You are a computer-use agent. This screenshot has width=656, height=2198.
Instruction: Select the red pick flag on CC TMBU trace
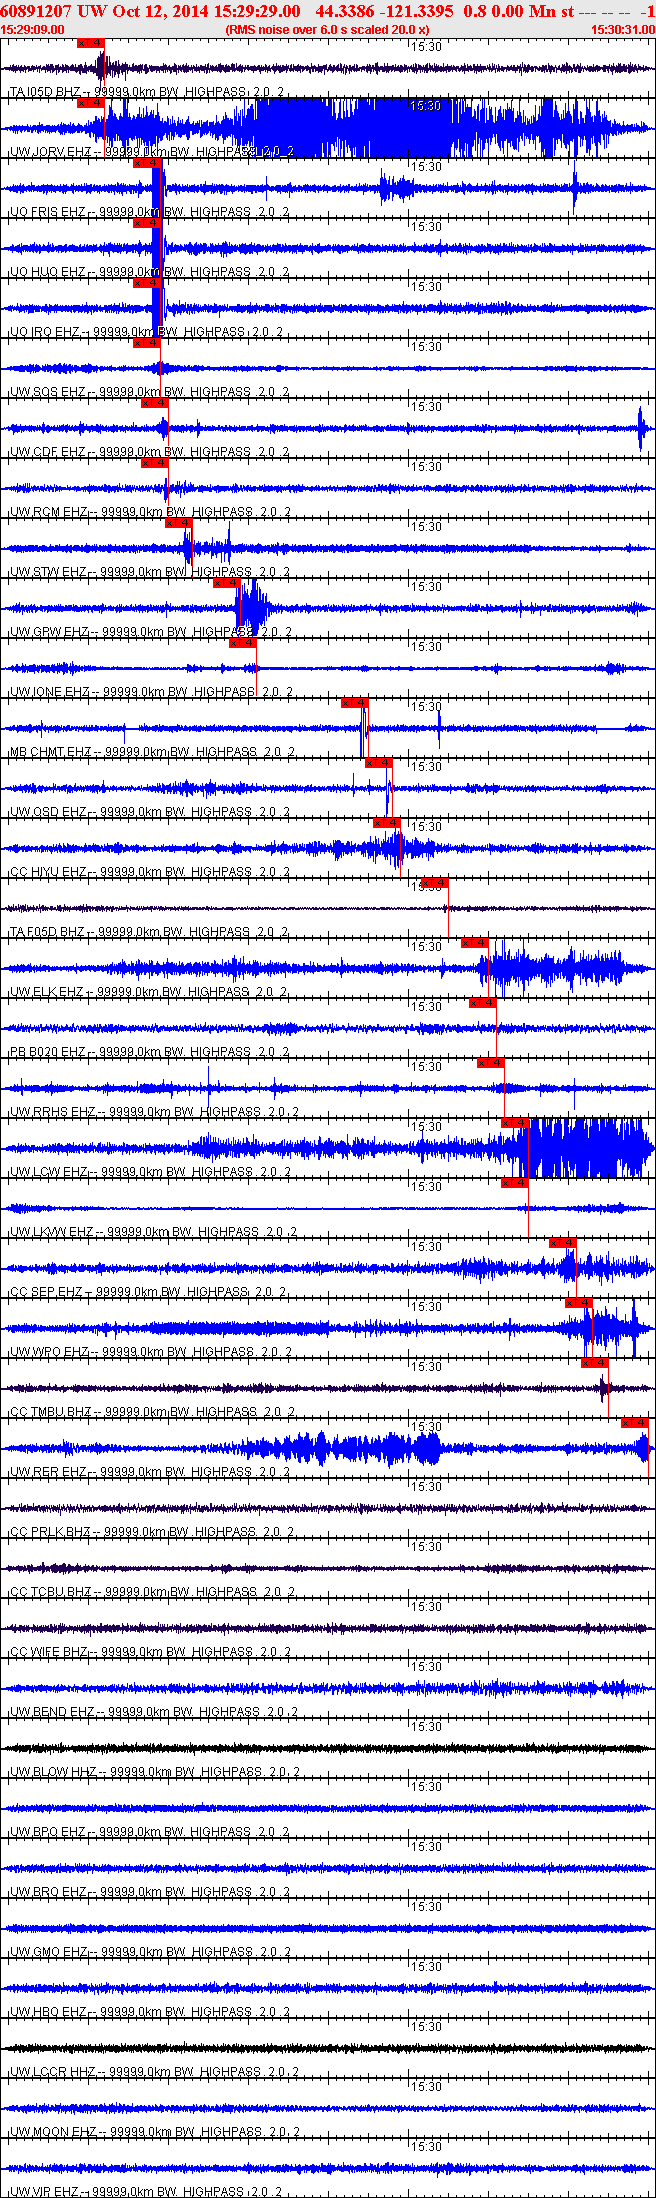(x=594, y=1363)
